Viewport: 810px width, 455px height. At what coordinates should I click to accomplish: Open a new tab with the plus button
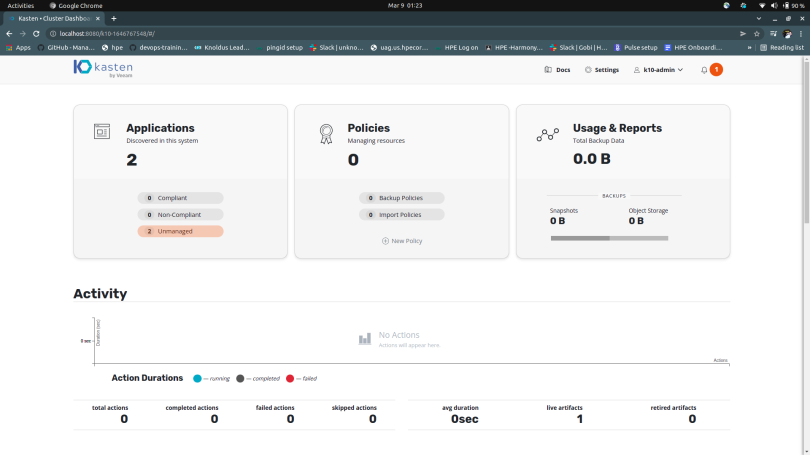114,19
